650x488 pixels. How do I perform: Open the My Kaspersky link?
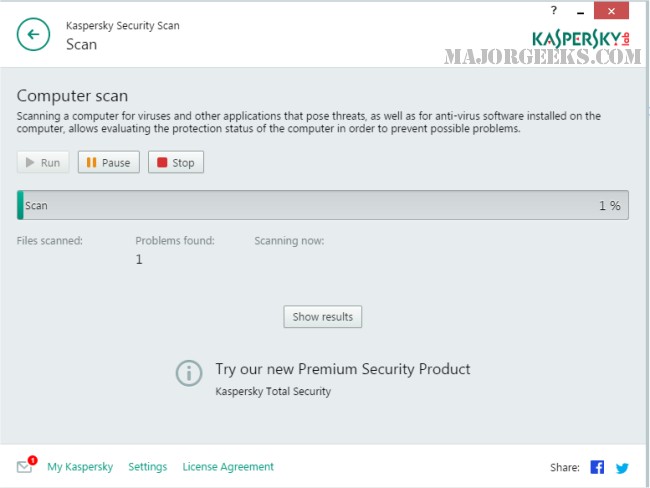pos(80,467)
